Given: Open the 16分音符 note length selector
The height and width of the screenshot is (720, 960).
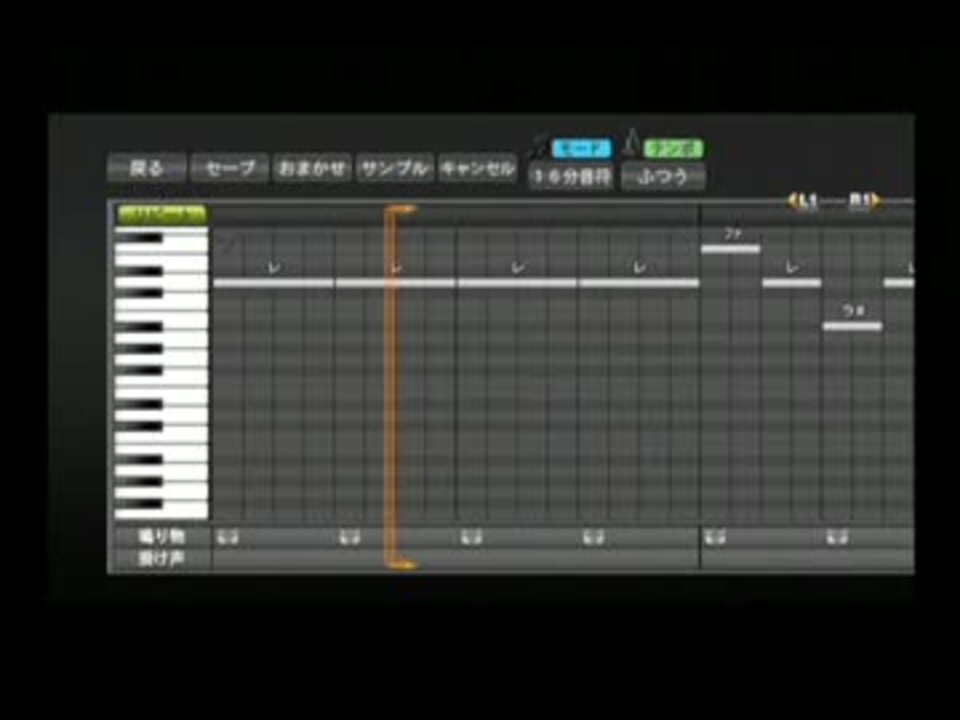Looking at the screenshot, I should (x=571, y=177).
